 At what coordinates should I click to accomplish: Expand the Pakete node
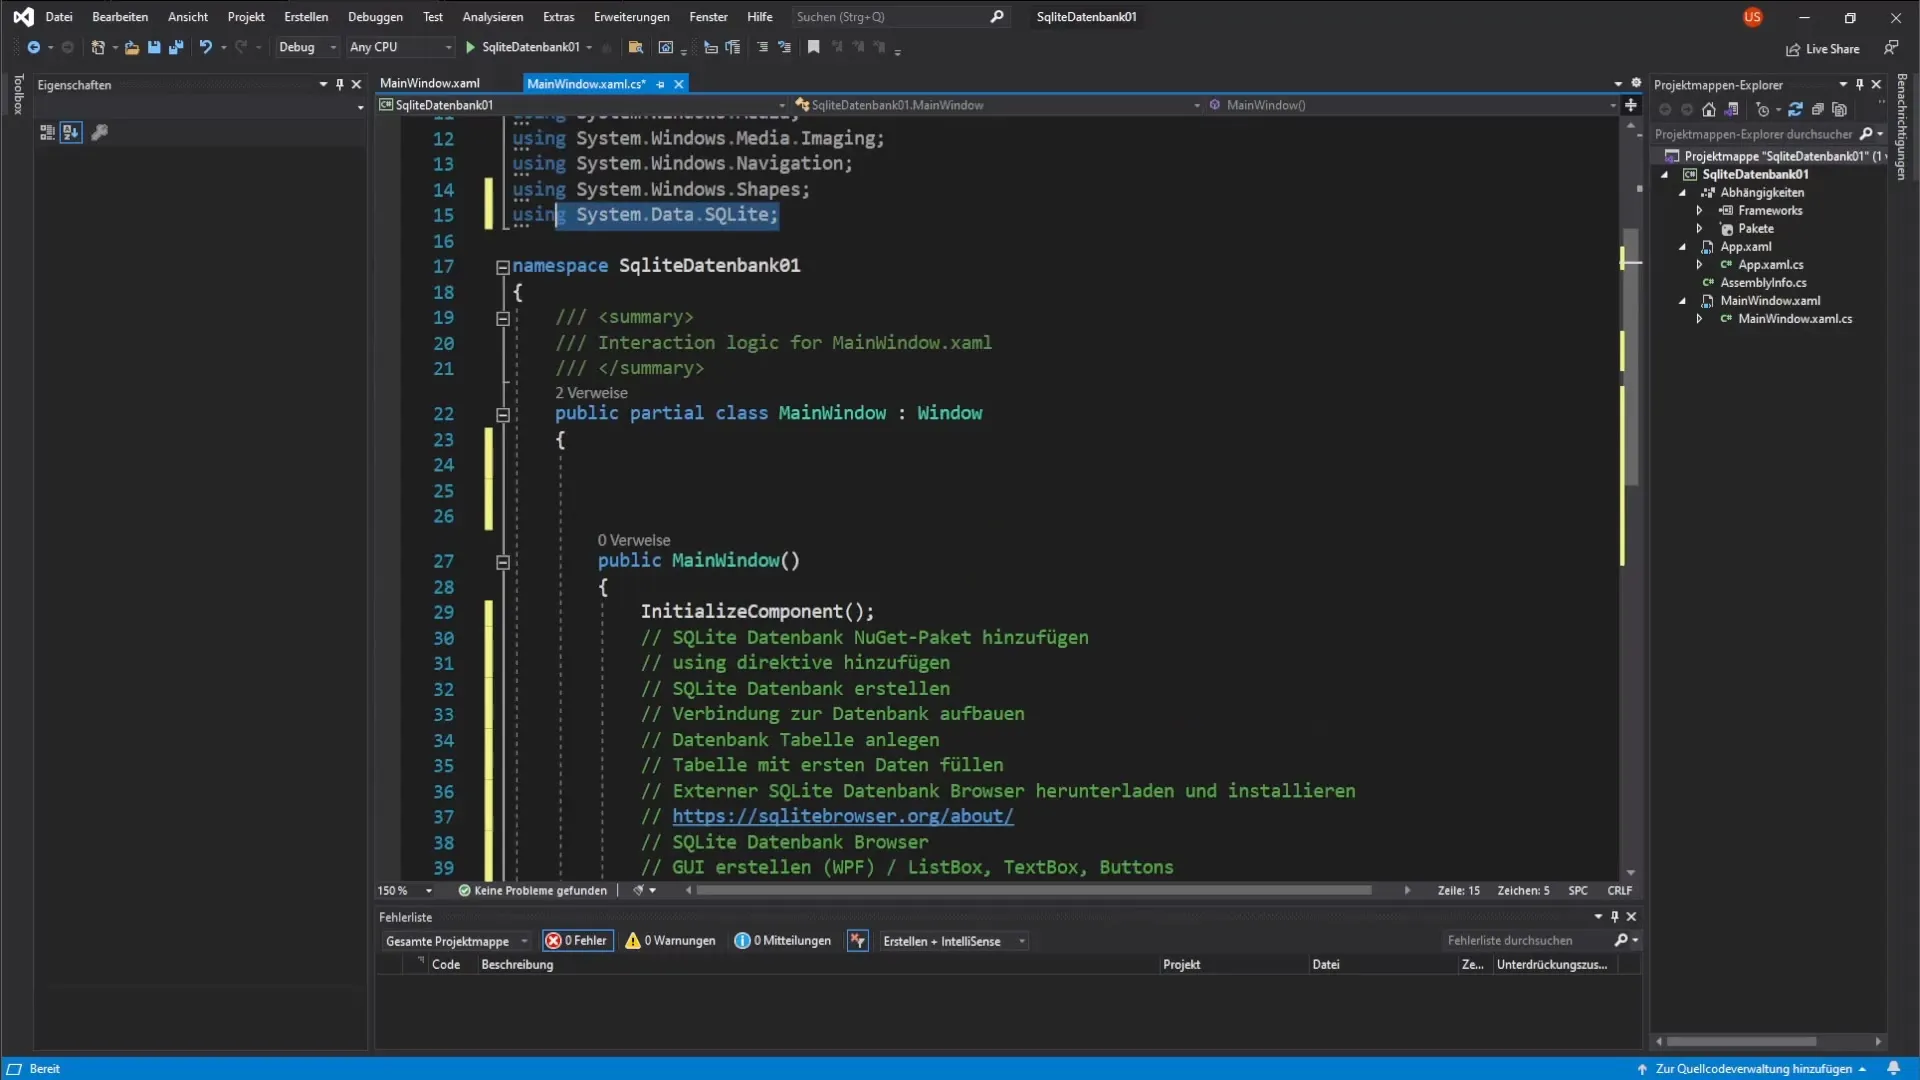[1699, 229]
